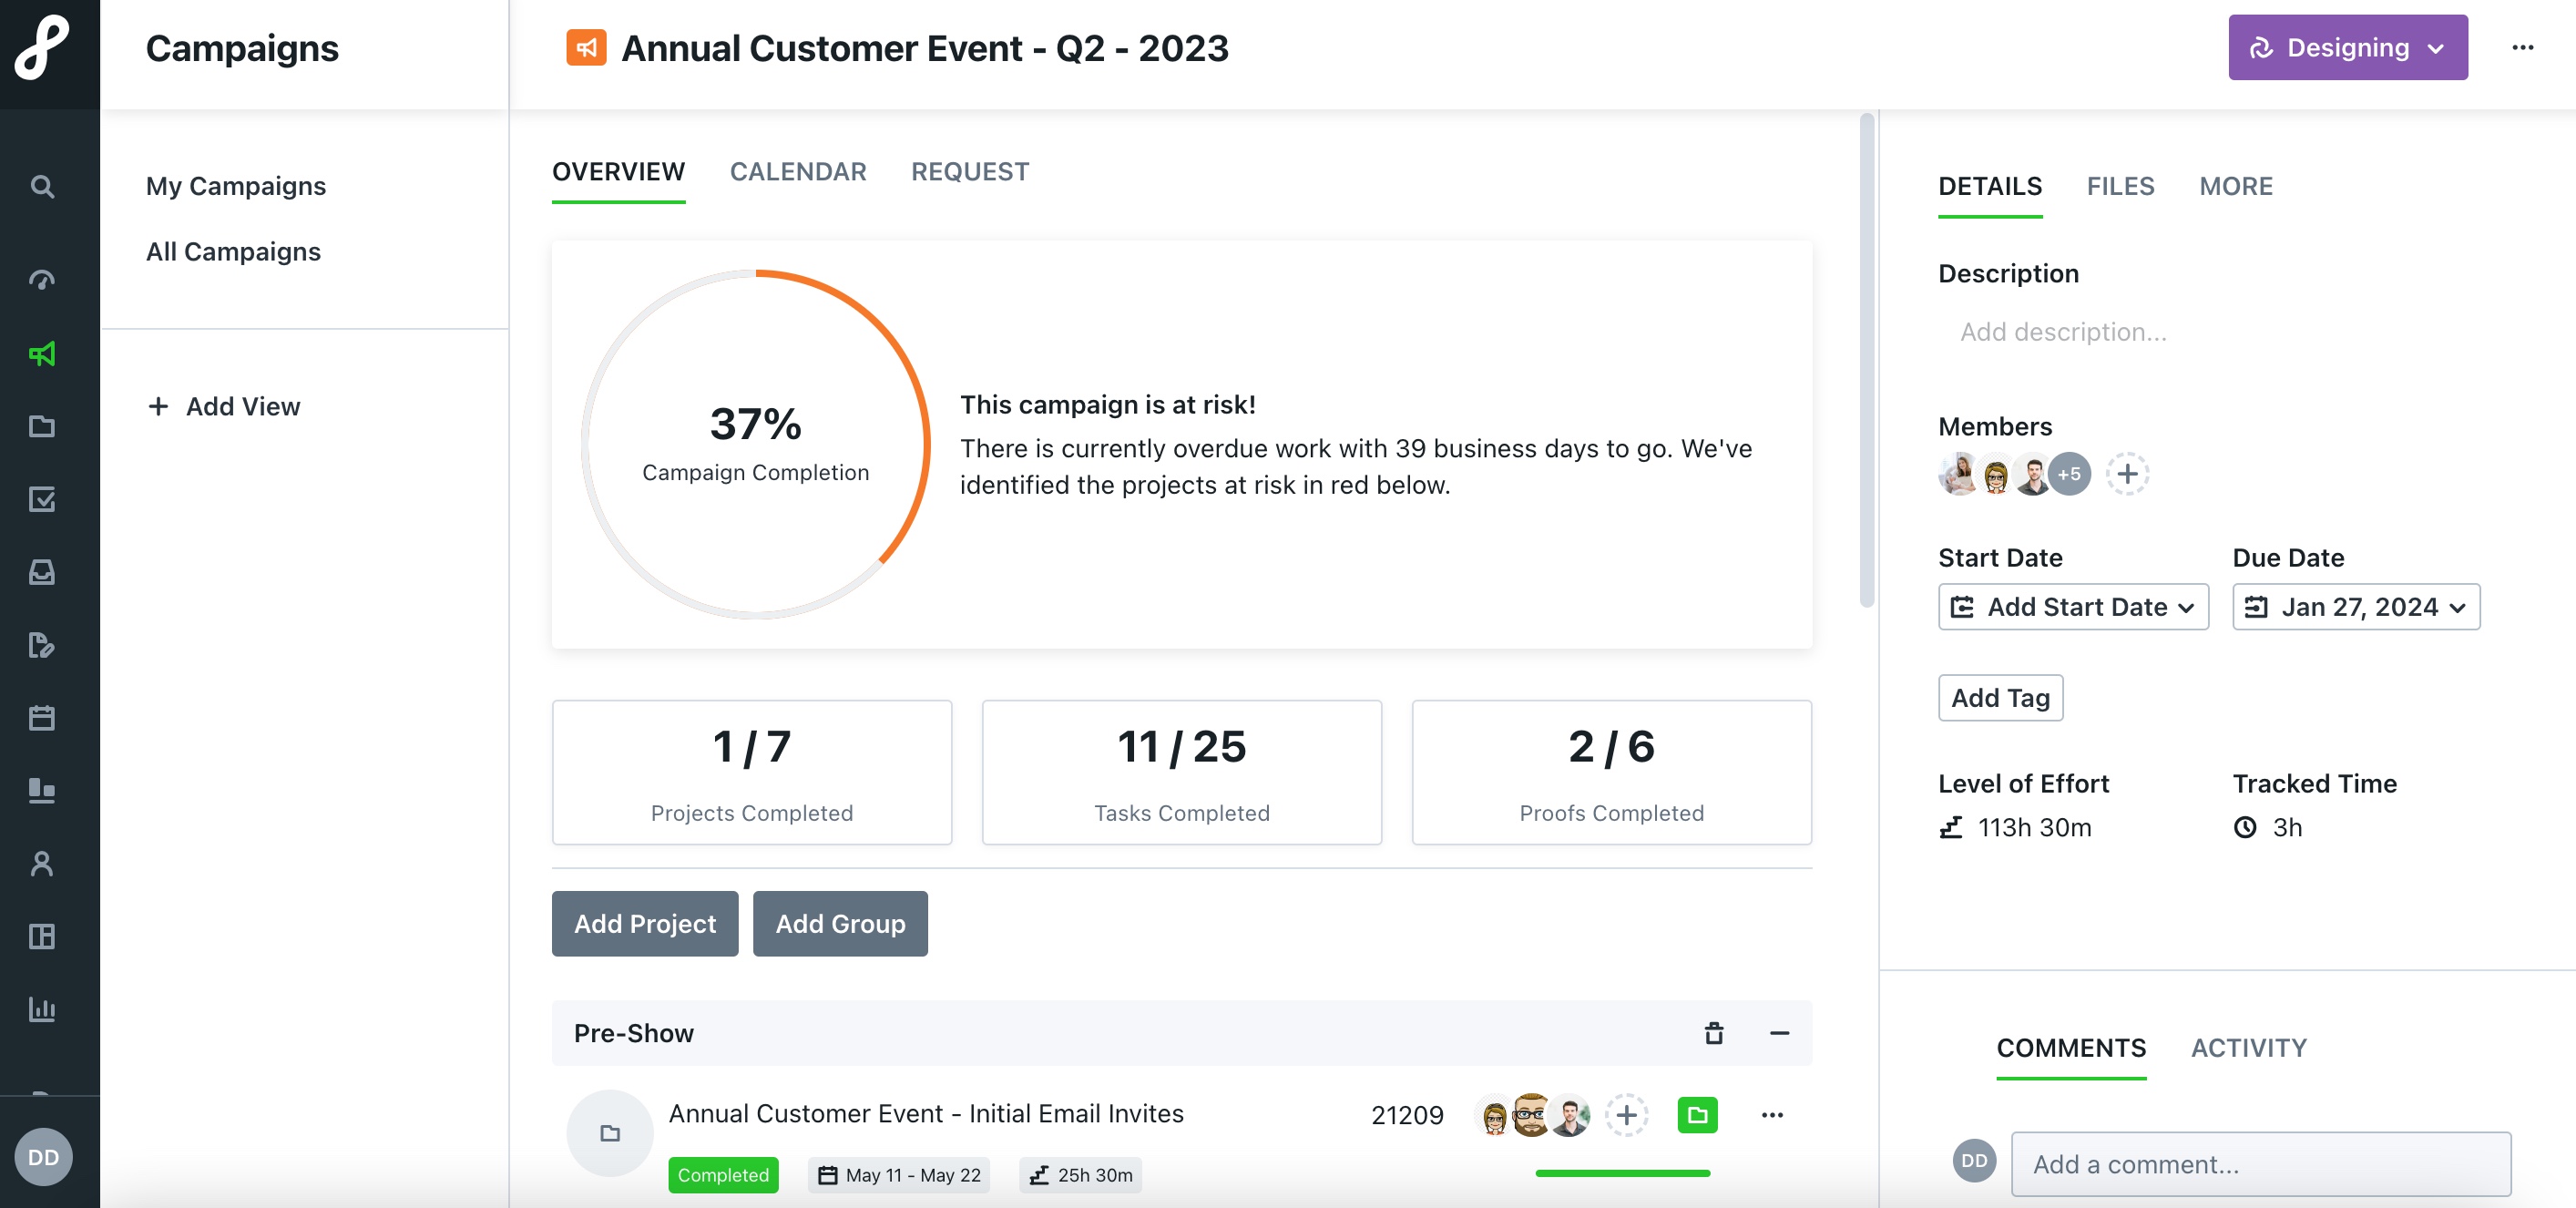Open the Jan 27, 2024 due date dropdown
This screenshot has height=1208, width=2576.
[2356, 607]
